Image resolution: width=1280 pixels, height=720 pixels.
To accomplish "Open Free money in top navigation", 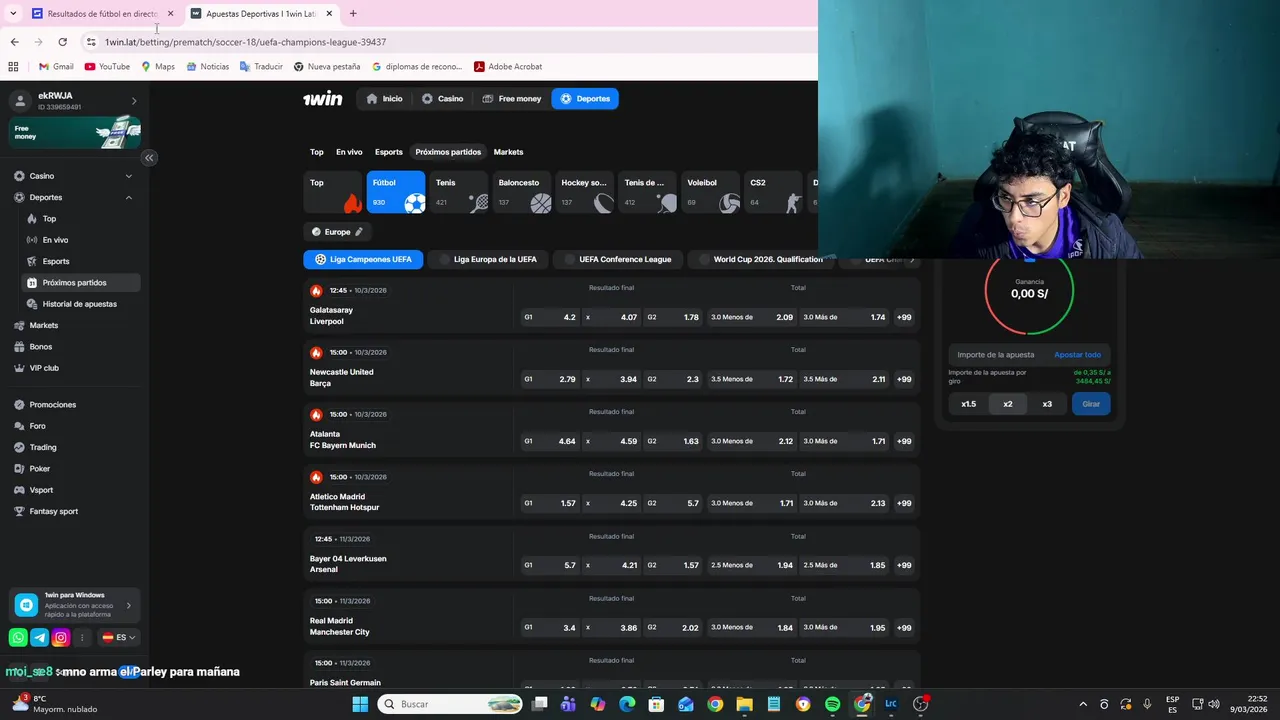I will point(511,99).
